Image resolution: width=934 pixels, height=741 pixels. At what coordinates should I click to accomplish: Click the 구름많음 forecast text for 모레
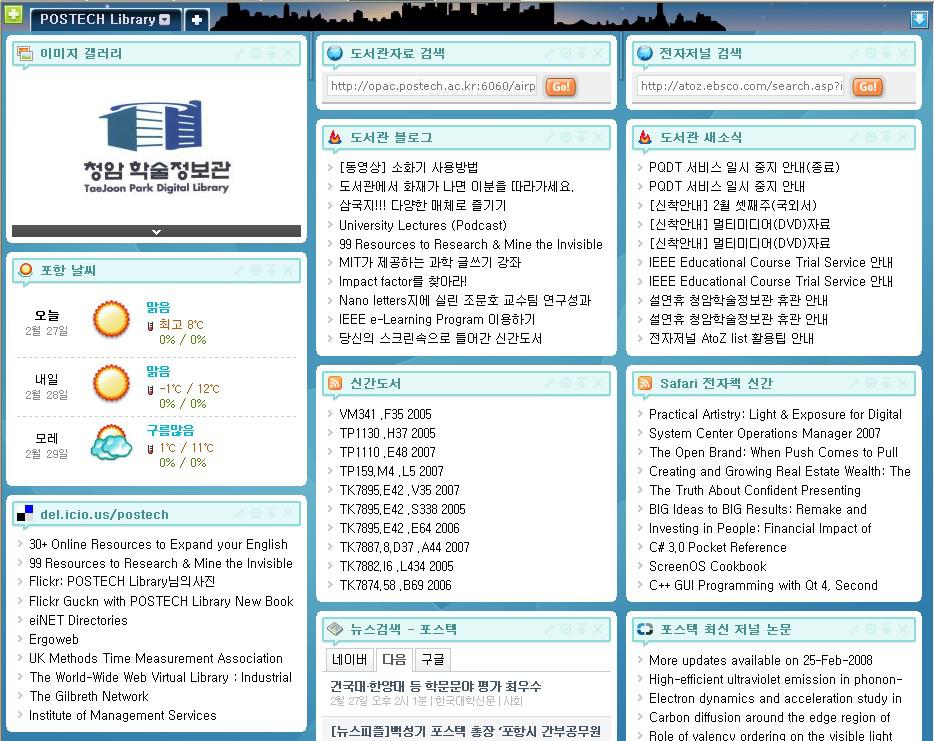(x=170, y=430)
